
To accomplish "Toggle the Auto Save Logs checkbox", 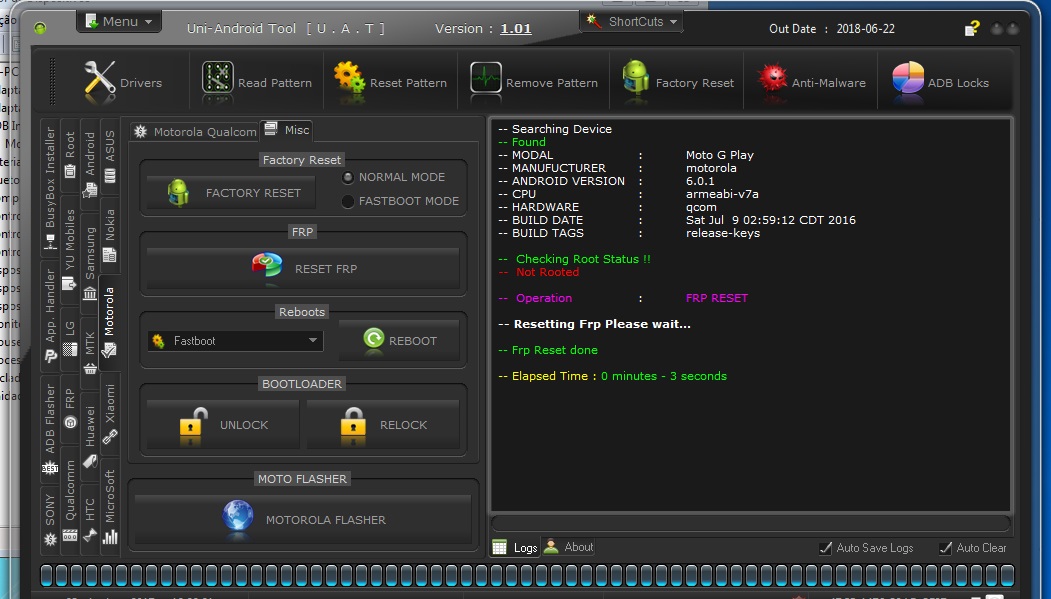I will click(x=825, y=548).
